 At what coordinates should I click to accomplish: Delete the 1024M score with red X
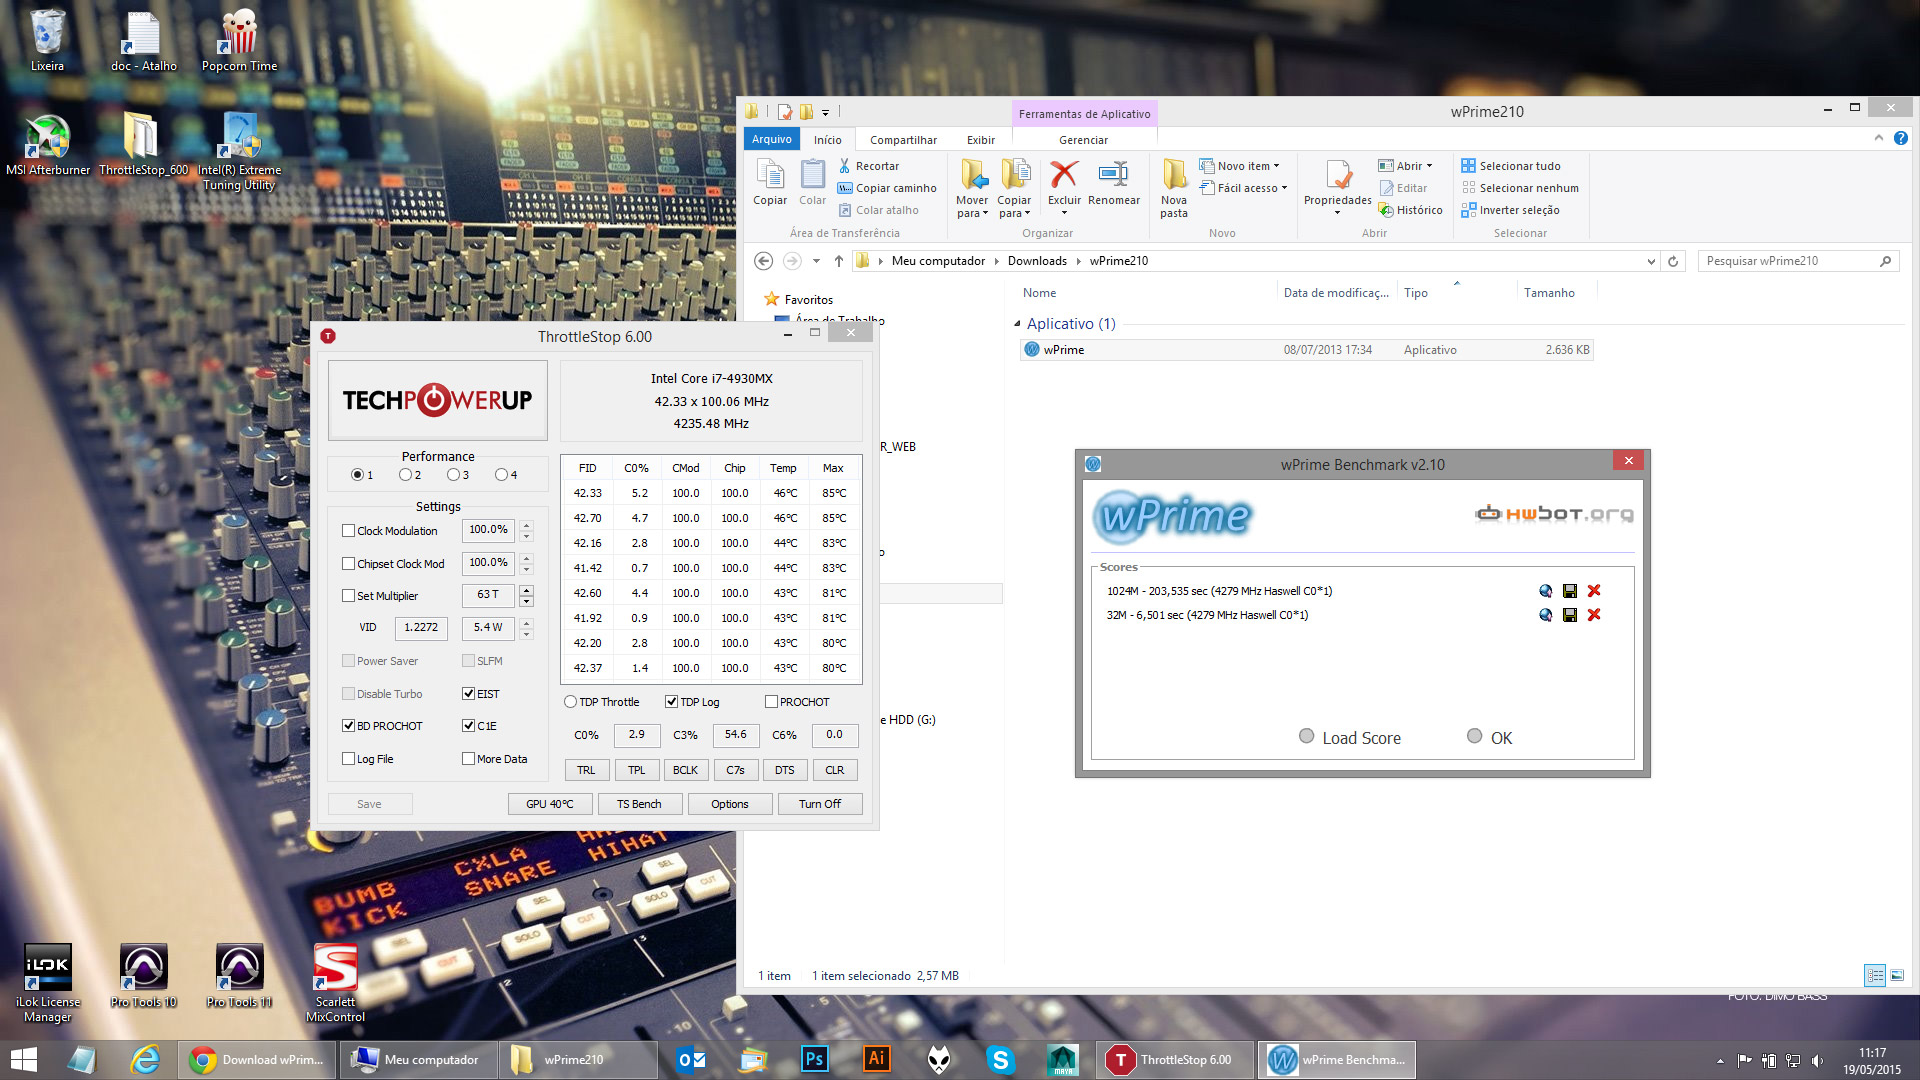coord(1594,591)
